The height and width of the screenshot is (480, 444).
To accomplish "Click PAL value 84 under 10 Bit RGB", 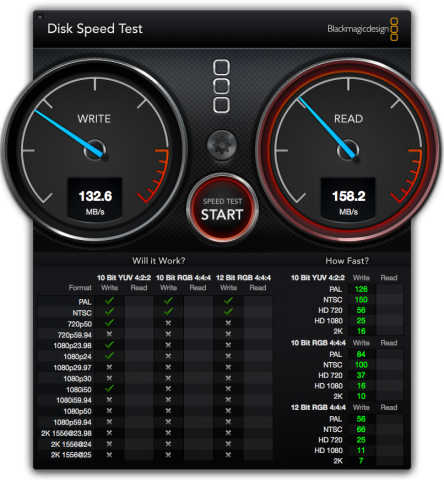I will 361,354.
